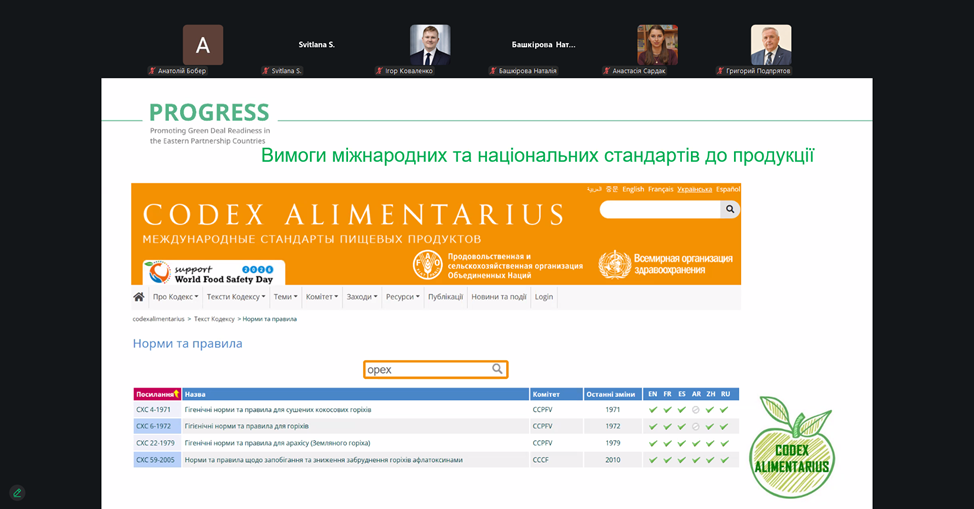Click the sort arrow in the Посилання column header

coord(176,393)
